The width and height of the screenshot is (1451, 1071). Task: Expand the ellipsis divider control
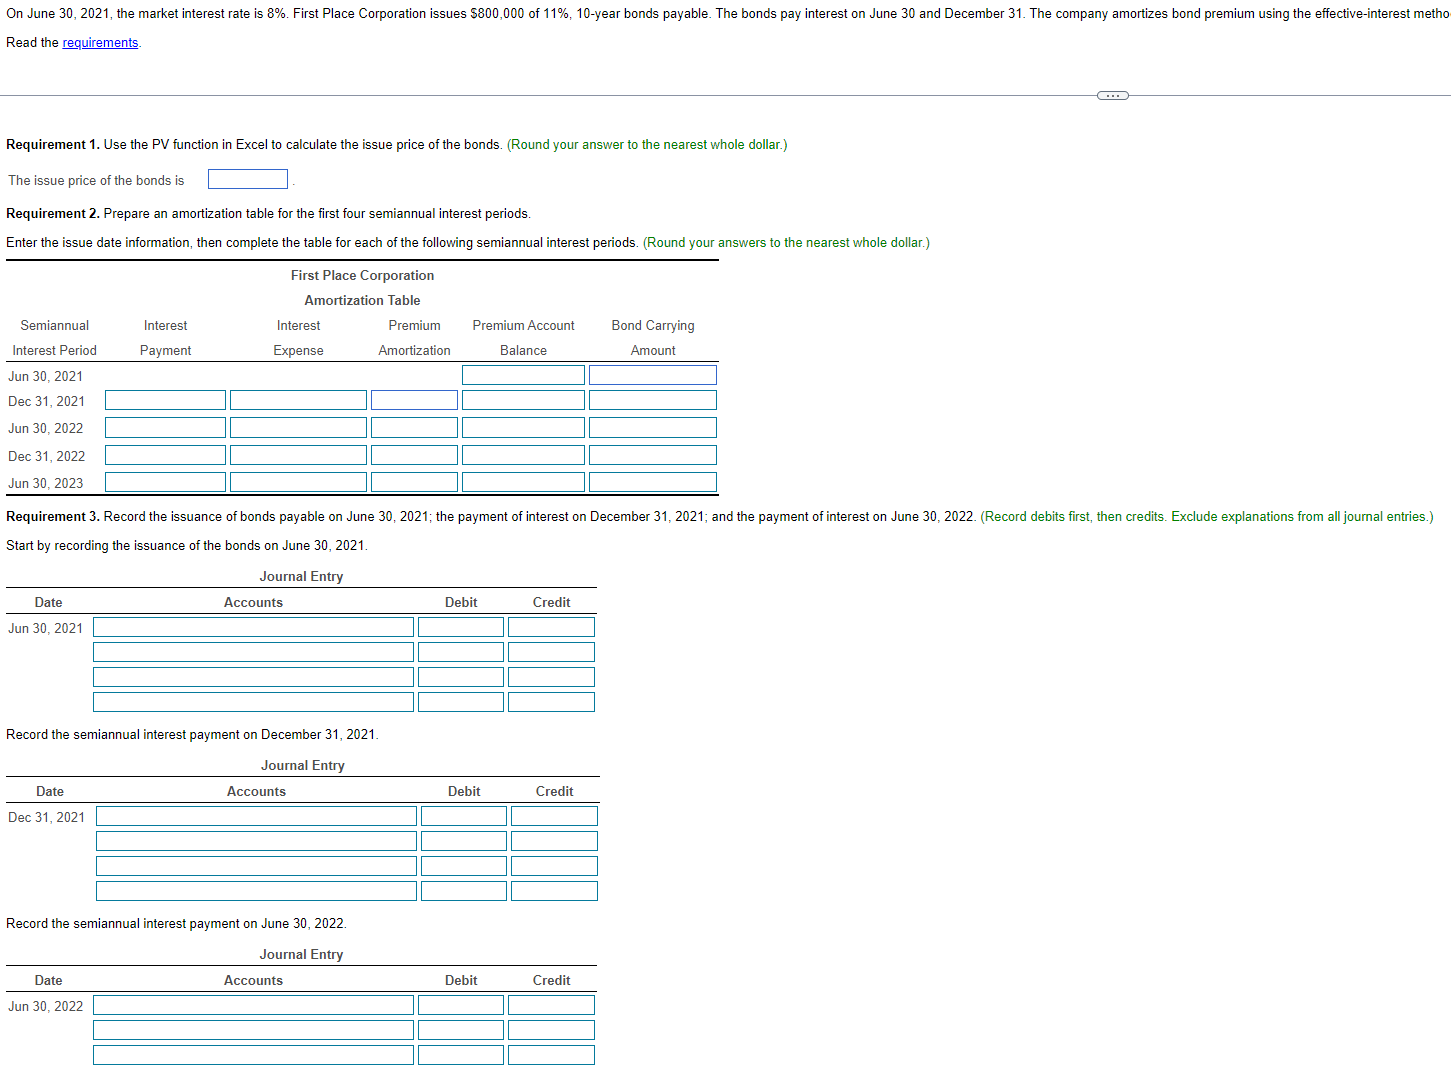(1112, 95)
